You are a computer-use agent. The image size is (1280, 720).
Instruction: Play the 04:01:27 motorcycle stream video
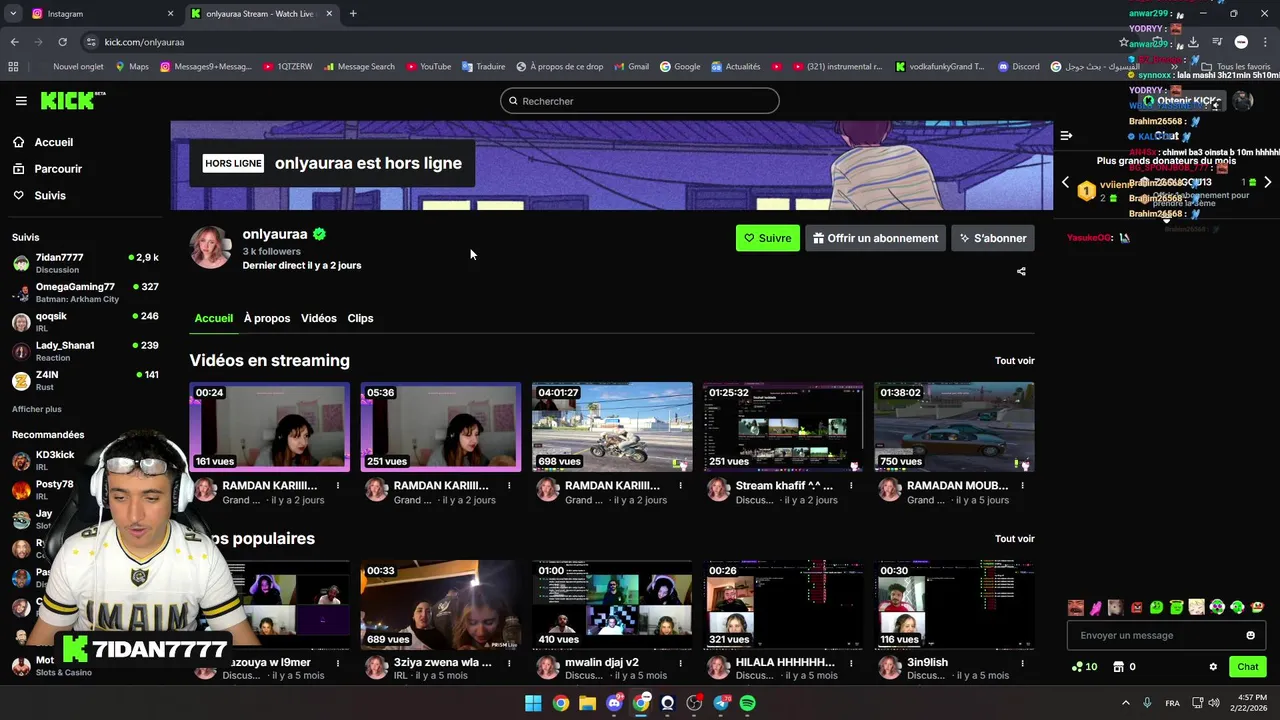pos(612,427)
